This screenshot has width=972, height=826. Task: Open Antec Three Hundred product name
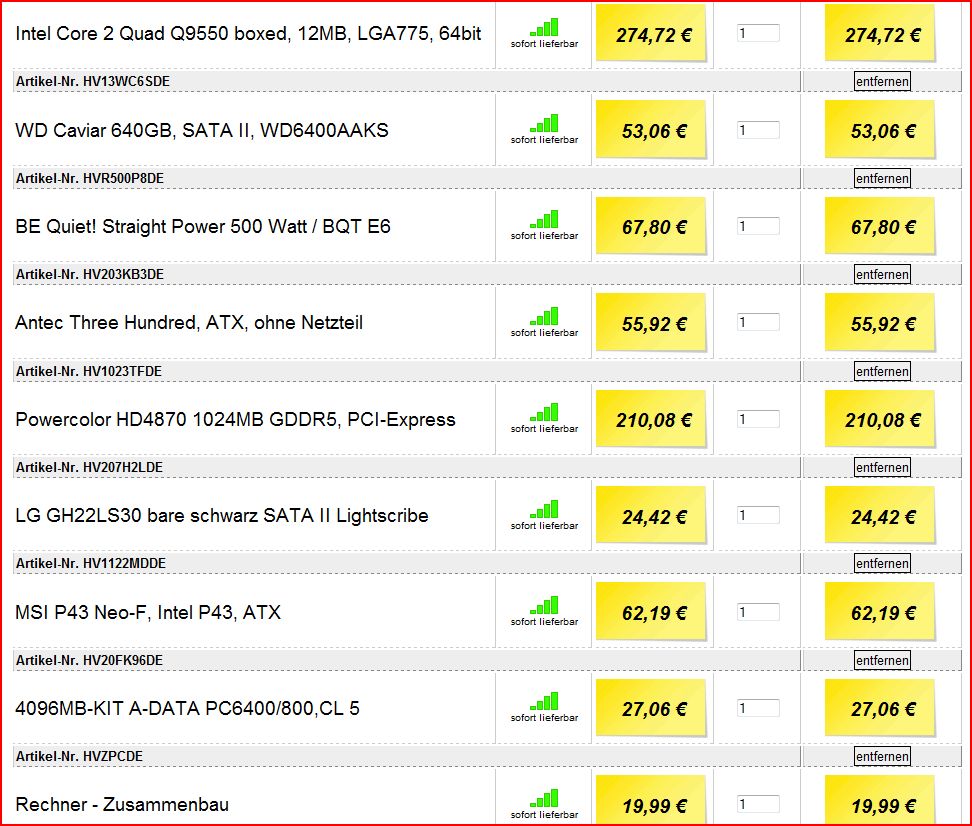[189, 322]
